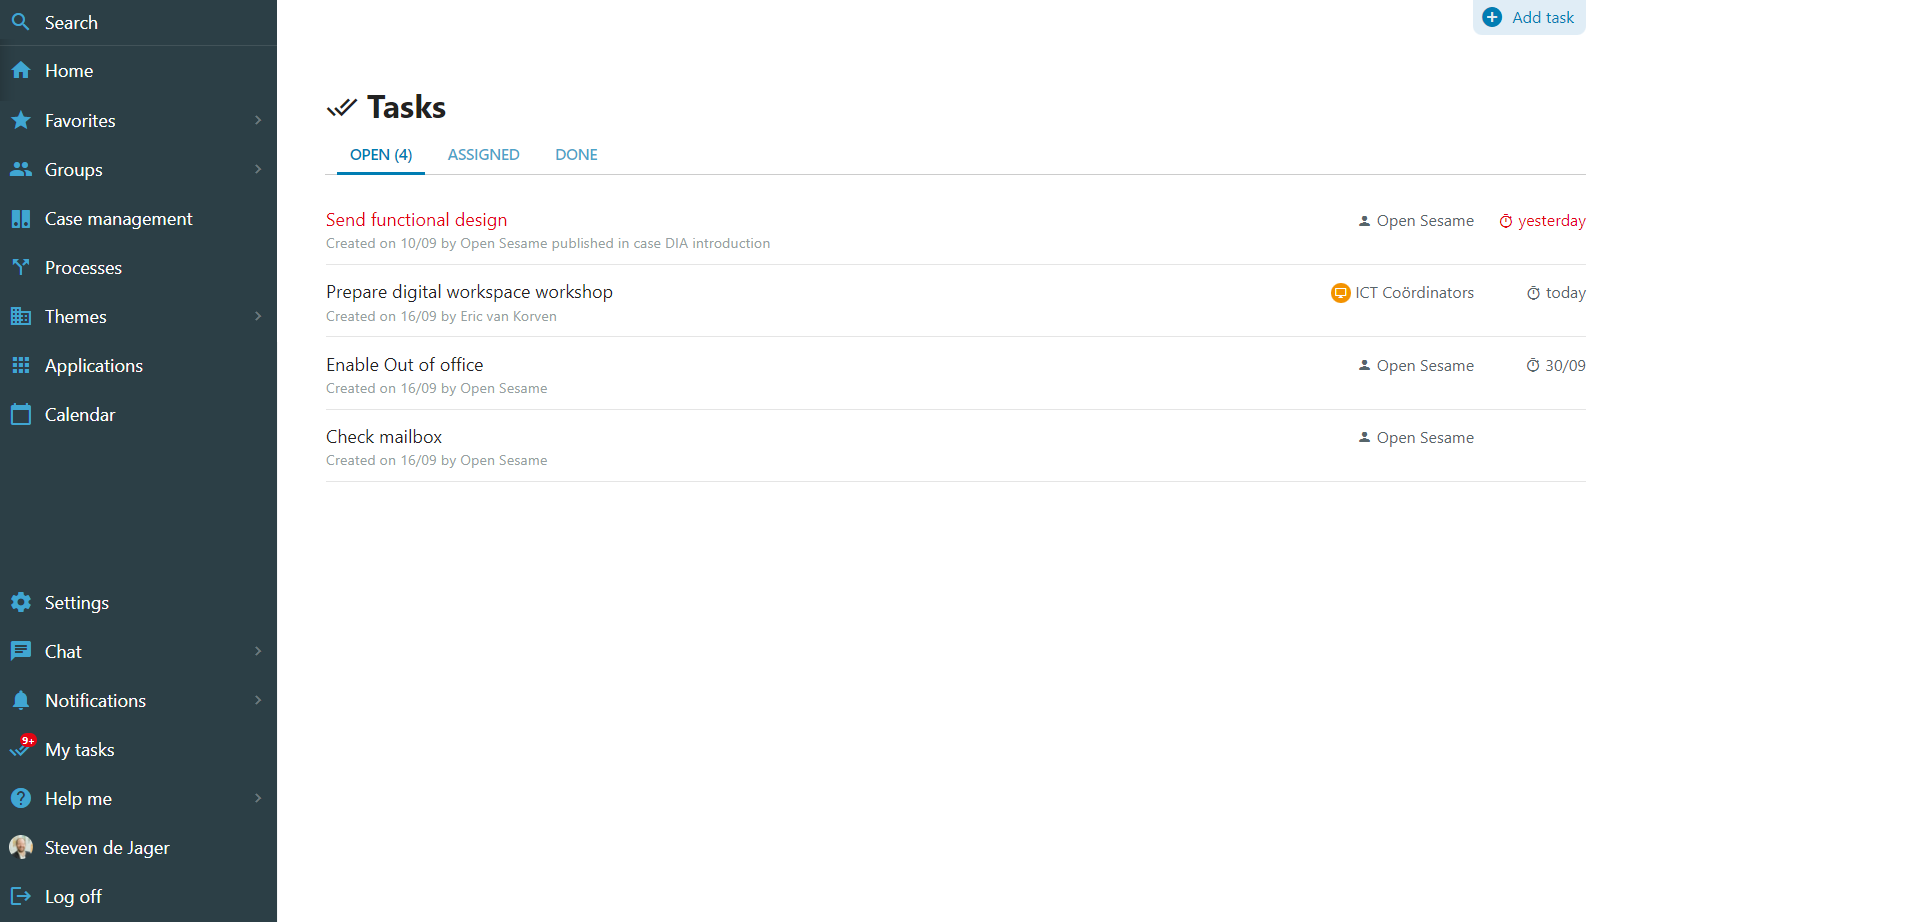Open Home via house icon
The image size is (1916, 922).
click(x=20, y=71)
